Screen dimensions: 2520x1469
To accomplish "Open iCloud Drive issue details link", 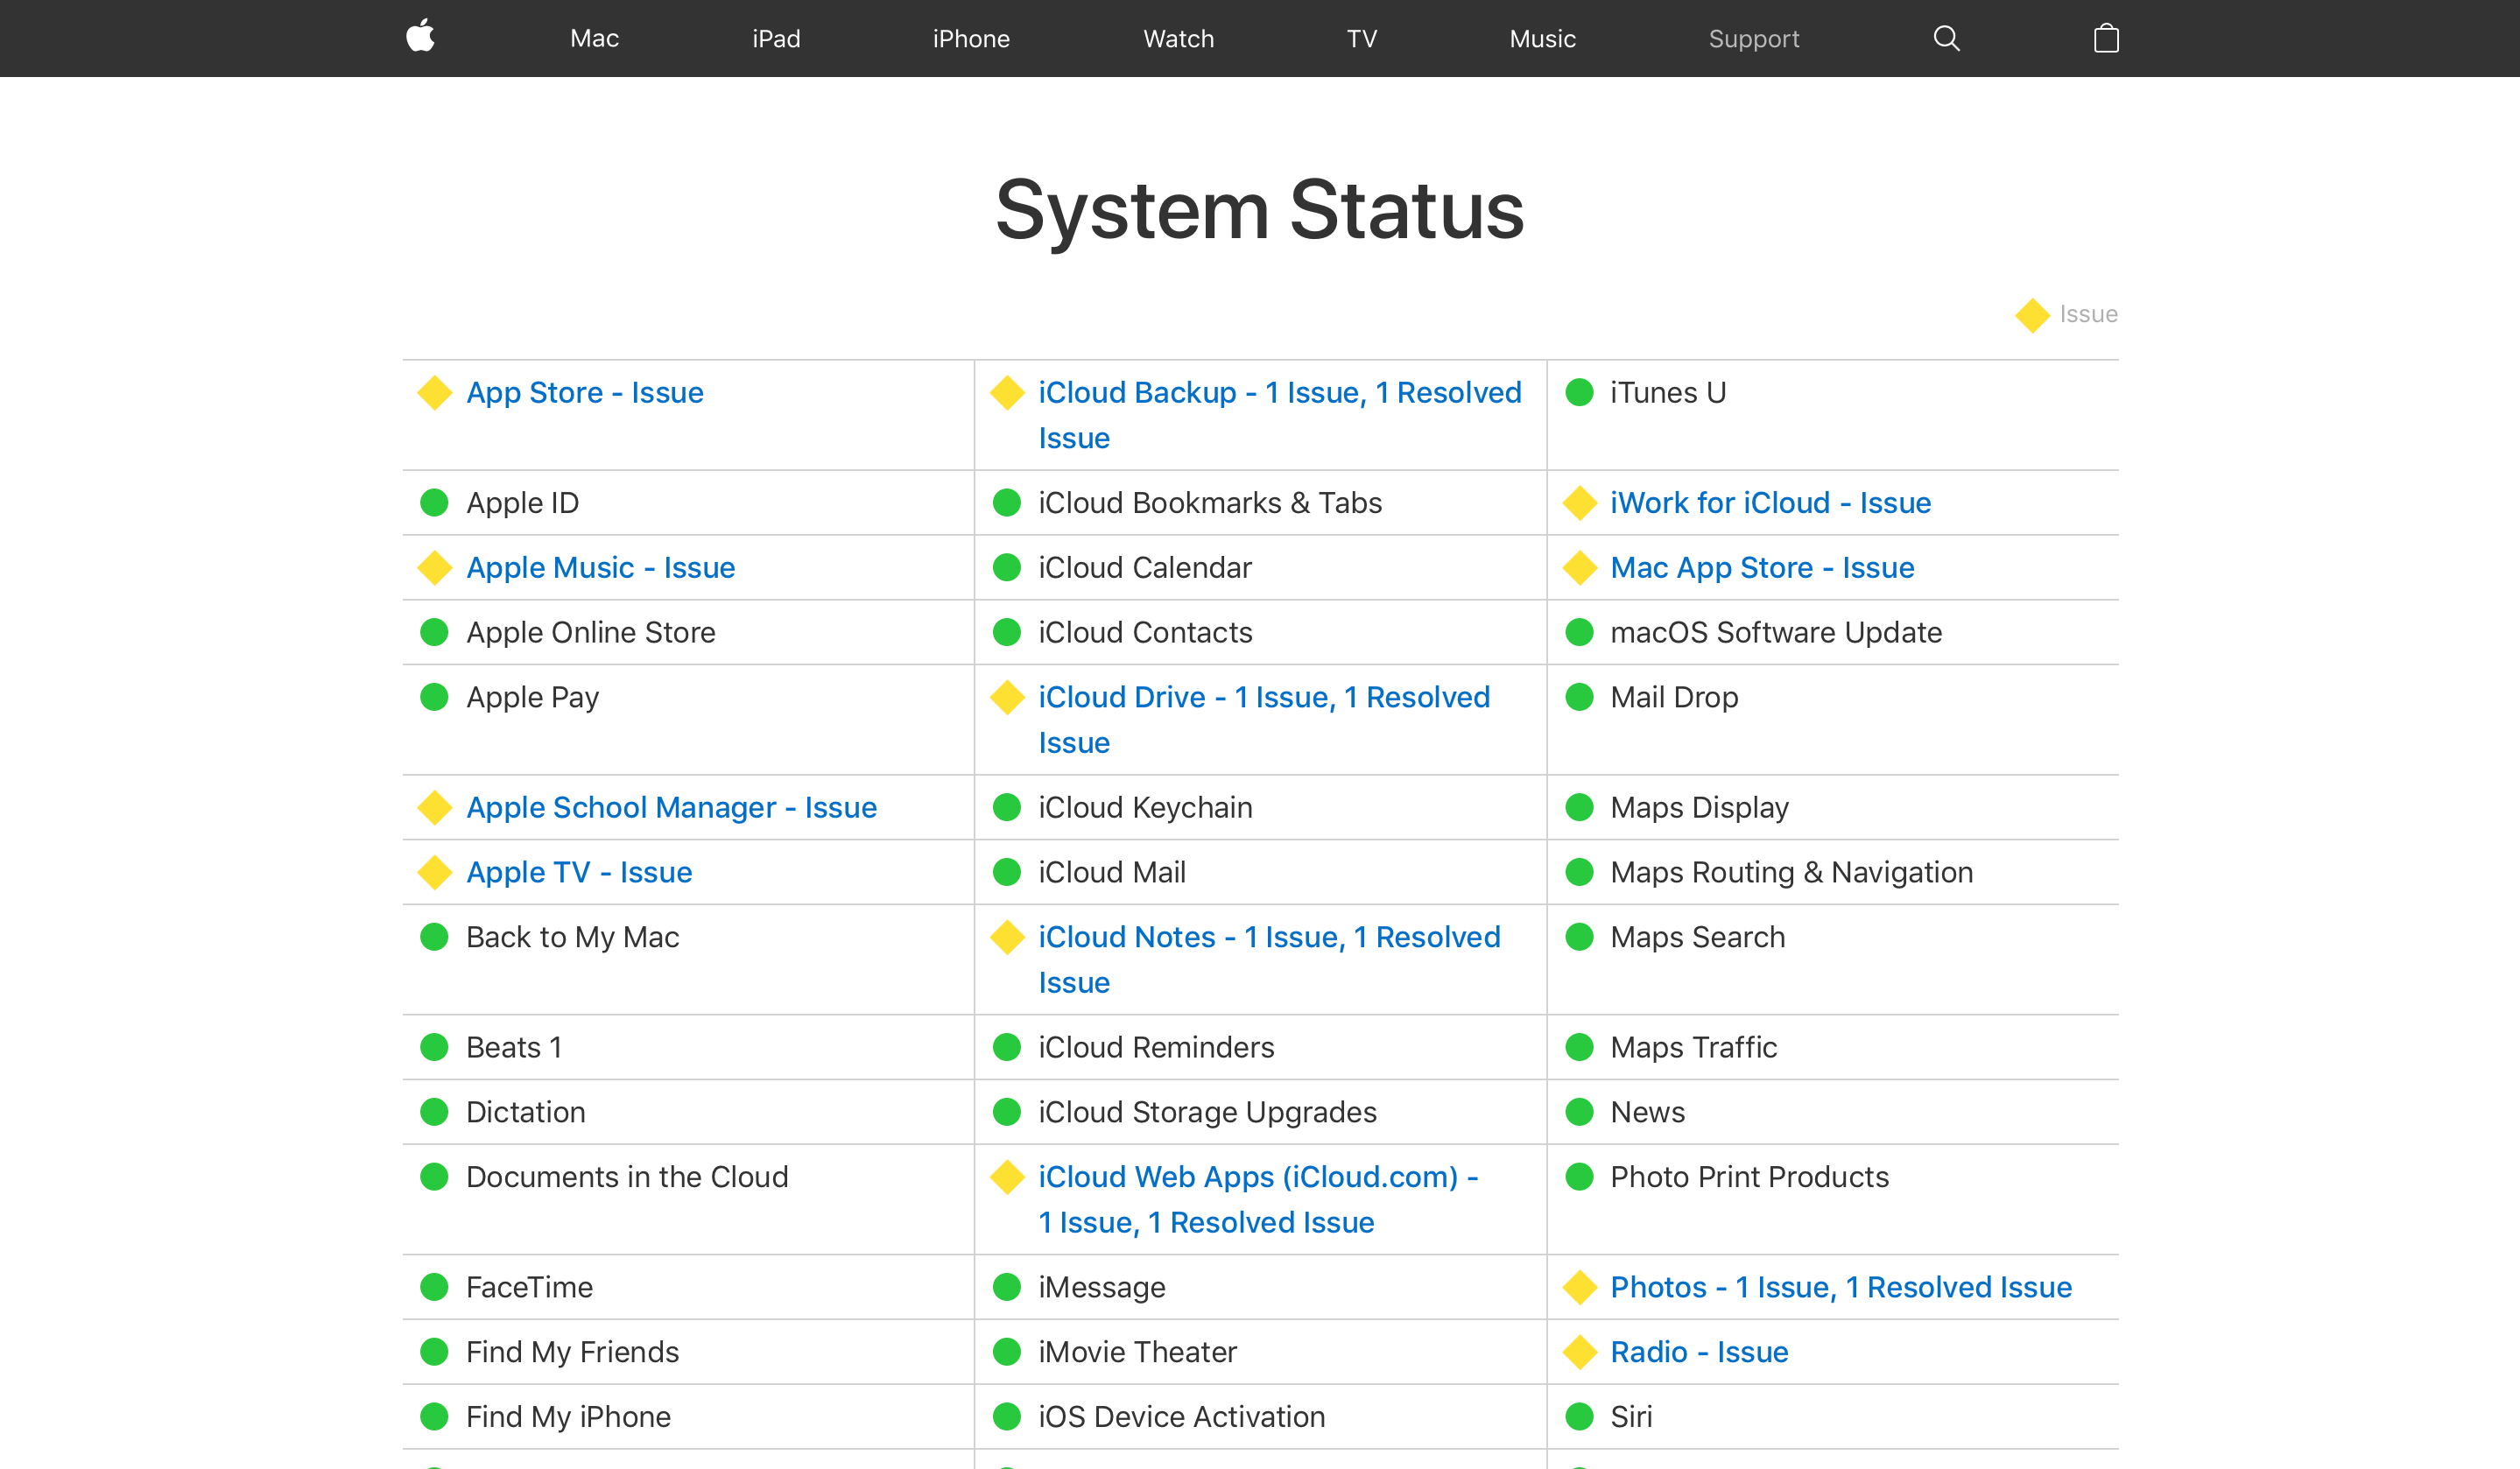I will coord(1263,697).
